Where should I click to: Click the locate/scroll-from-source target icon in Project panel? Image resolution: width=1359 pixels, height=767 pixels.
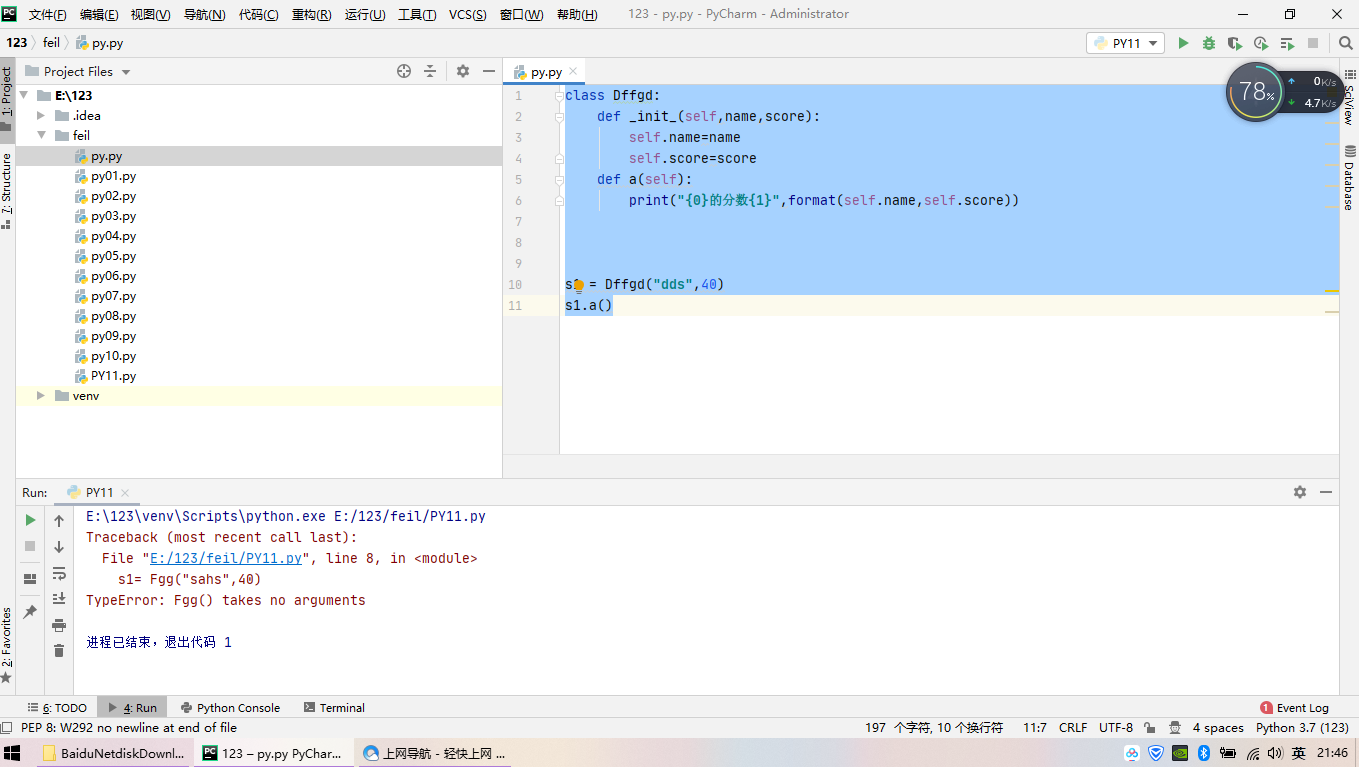(404, 71)
